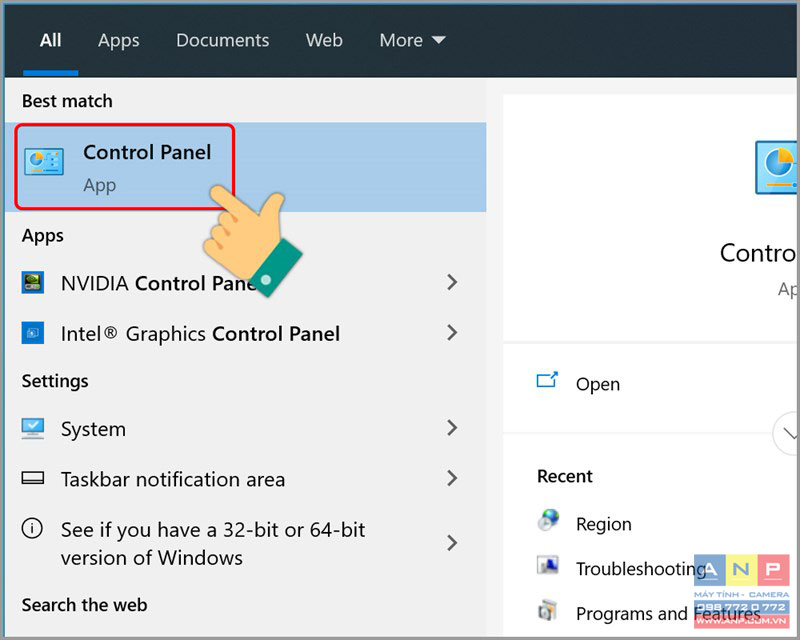Viewport: 800px width, 640px height.
Task: Click the NVIDIA Control Panel icon
Action: 33,282
